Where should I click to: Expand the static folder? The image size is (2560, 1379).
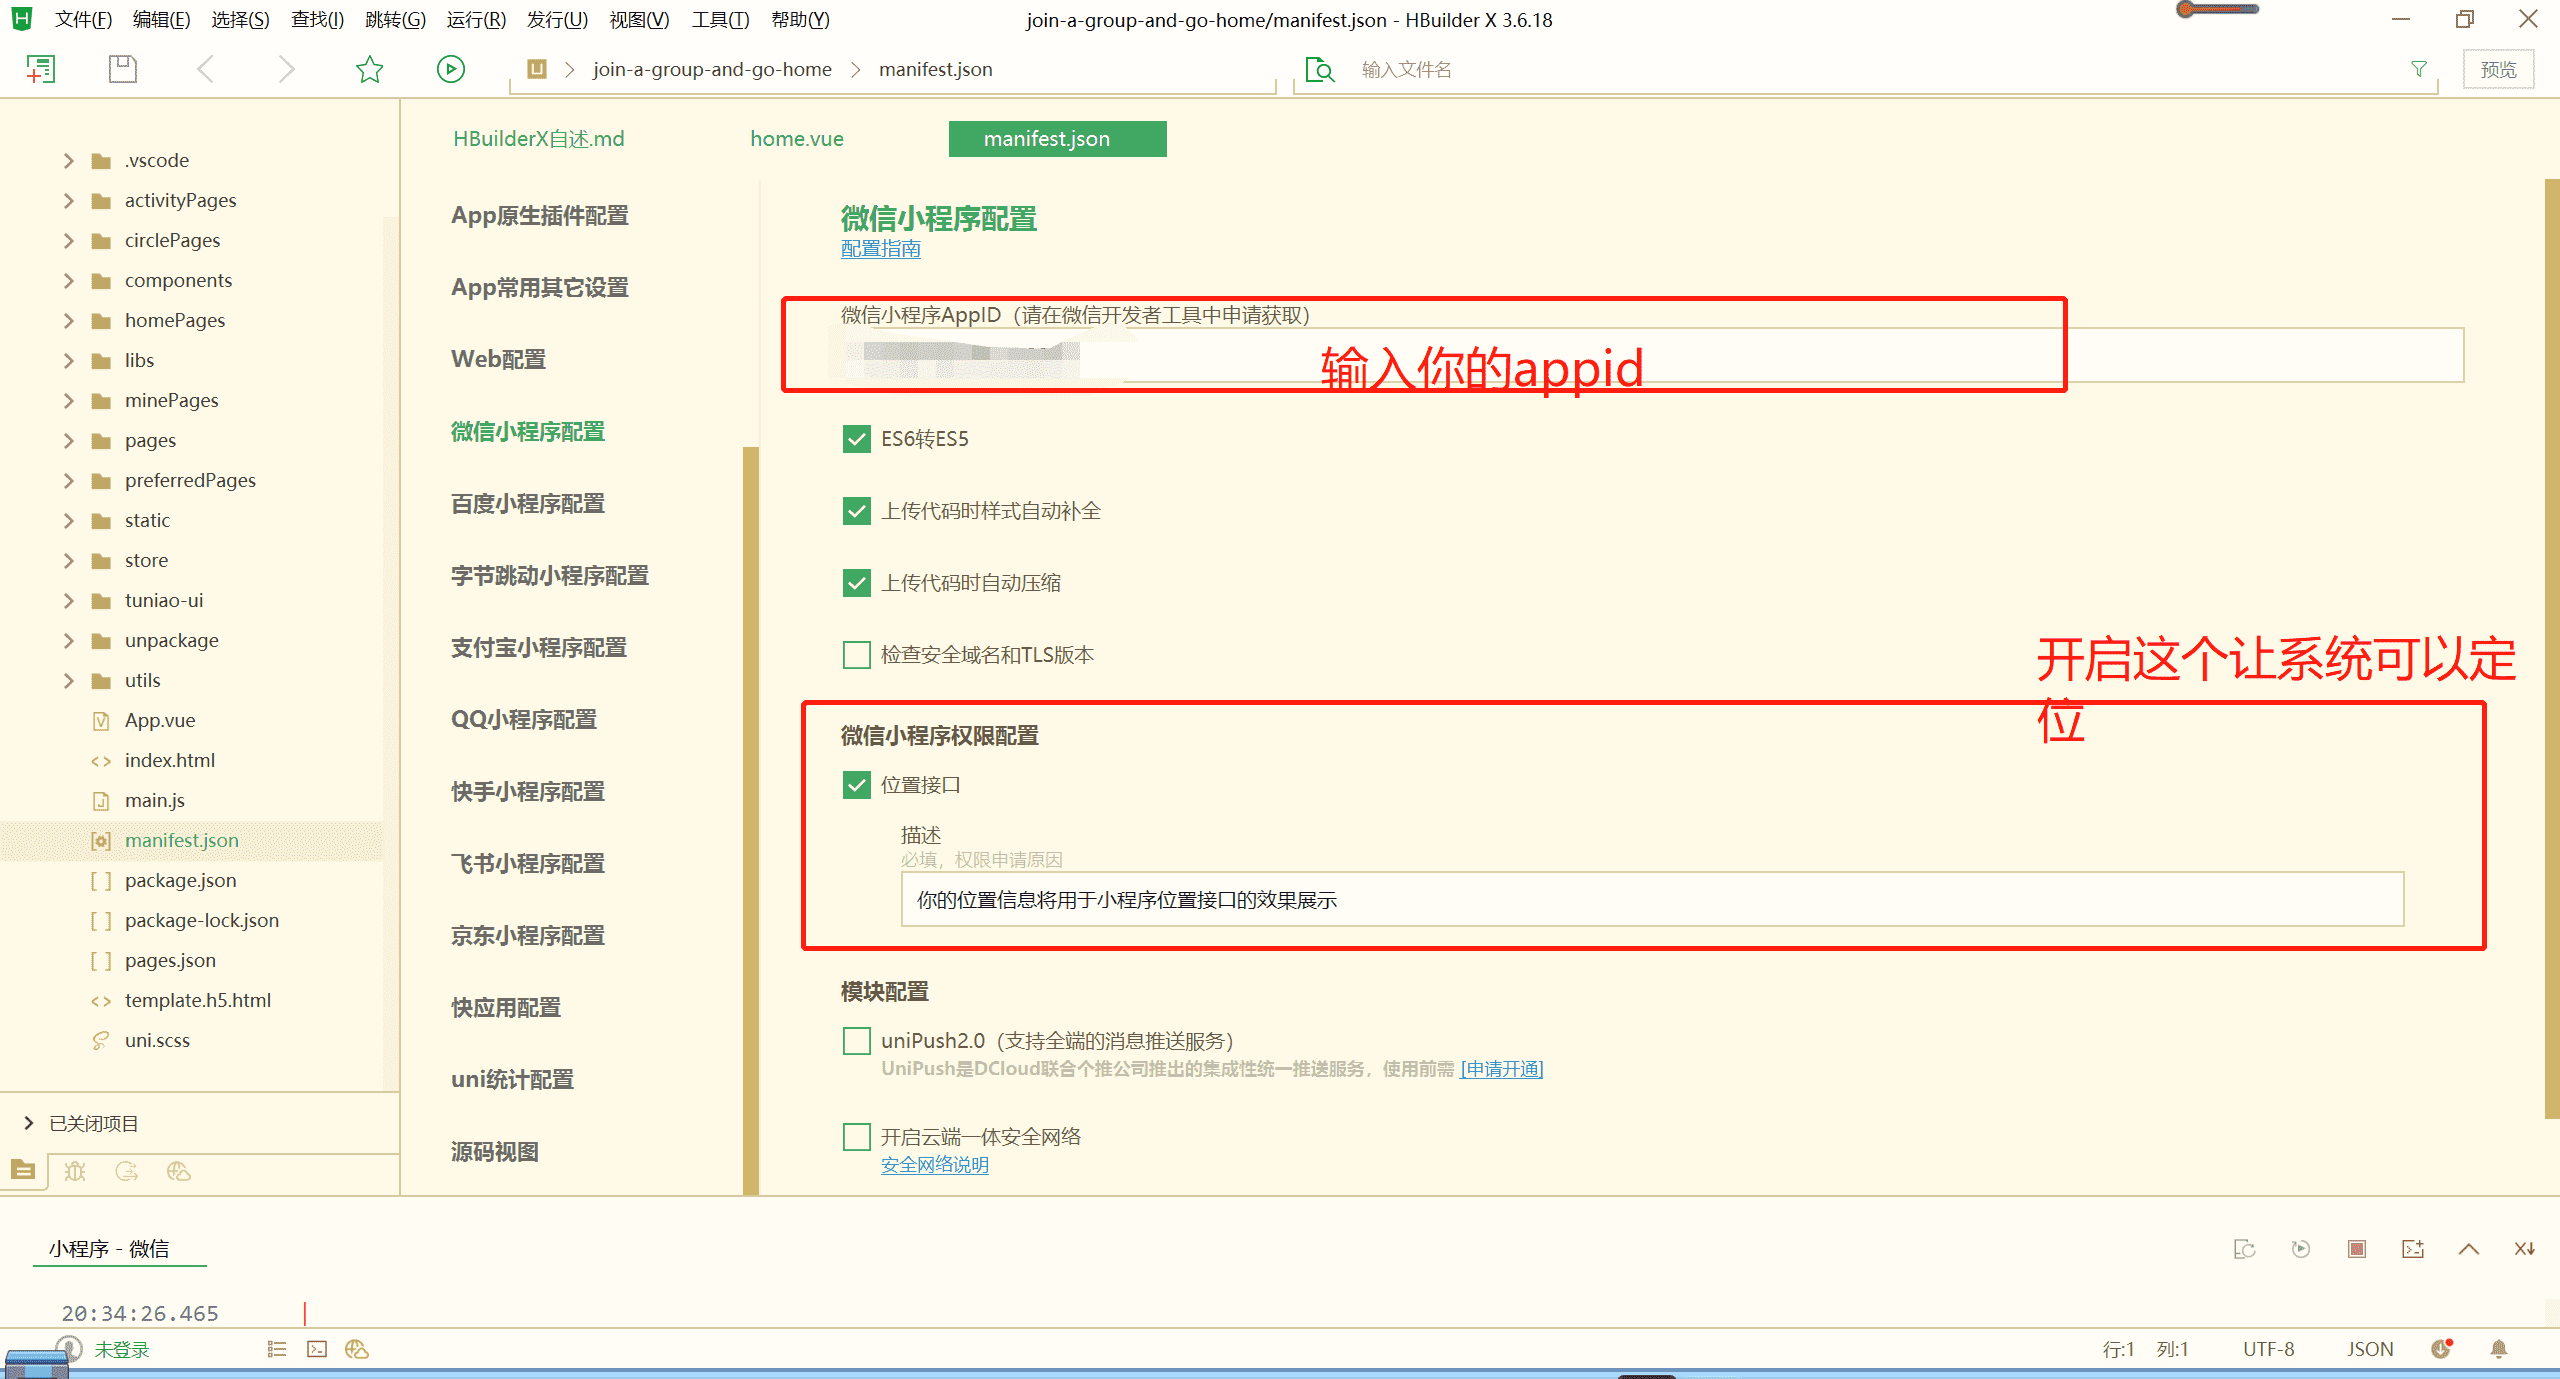(x=69, y=521)
